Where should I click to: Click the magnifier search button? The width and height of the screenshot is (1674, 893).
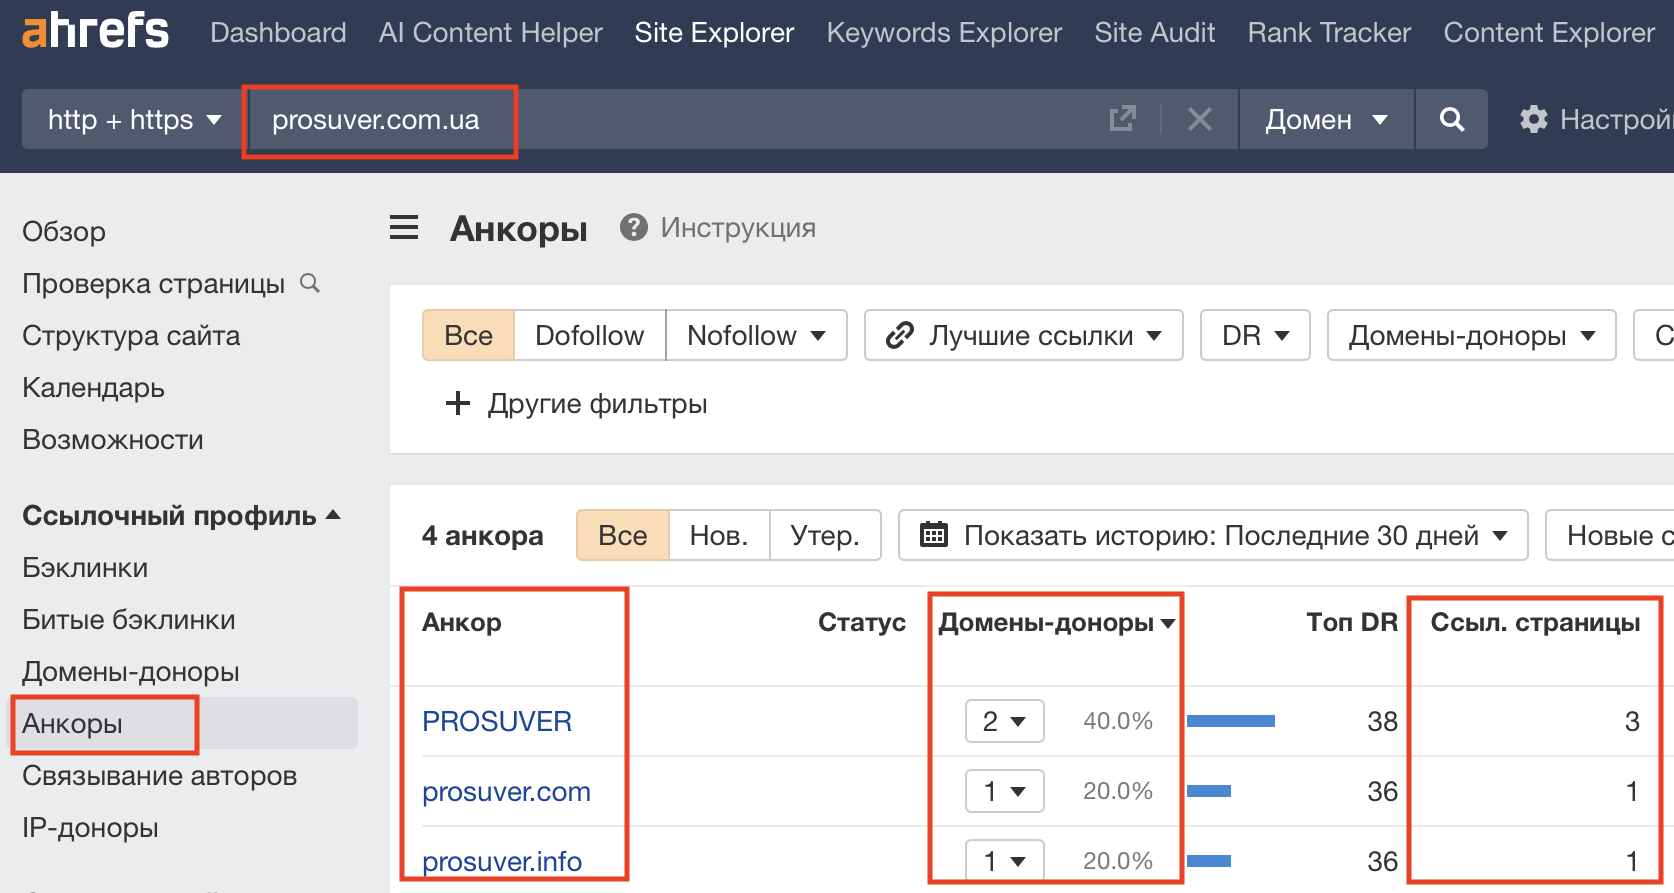[1452, 119]
